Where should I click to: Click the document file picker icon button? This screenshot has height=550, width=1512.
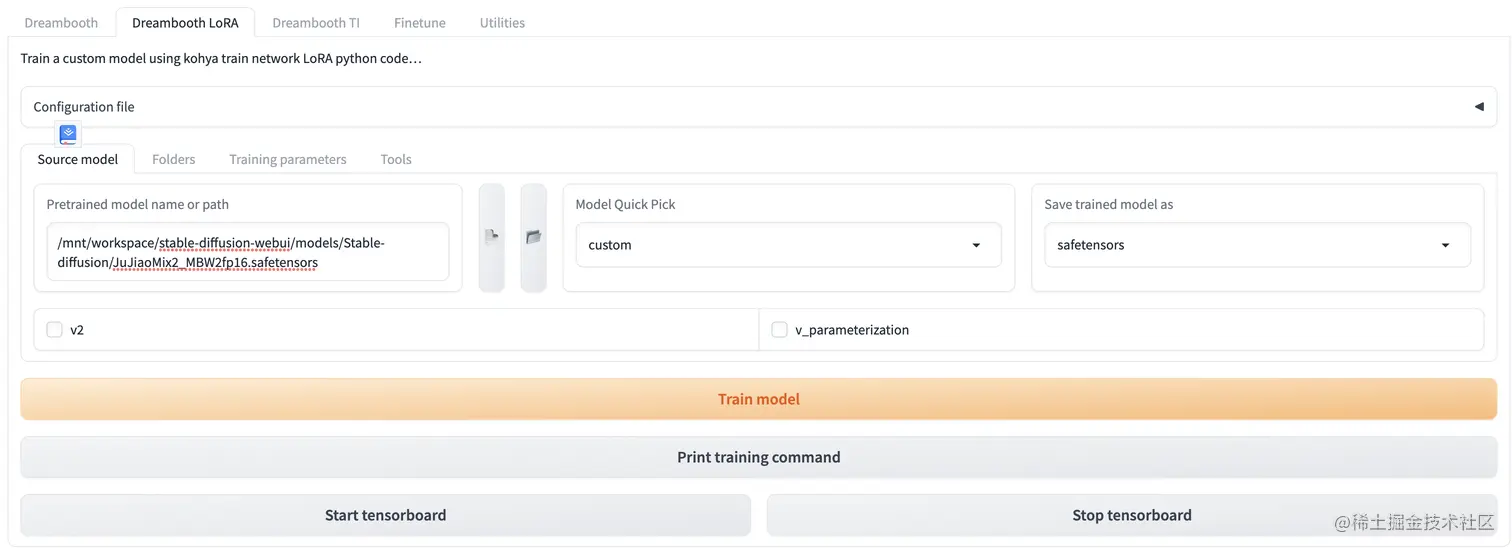pos(491,237)
